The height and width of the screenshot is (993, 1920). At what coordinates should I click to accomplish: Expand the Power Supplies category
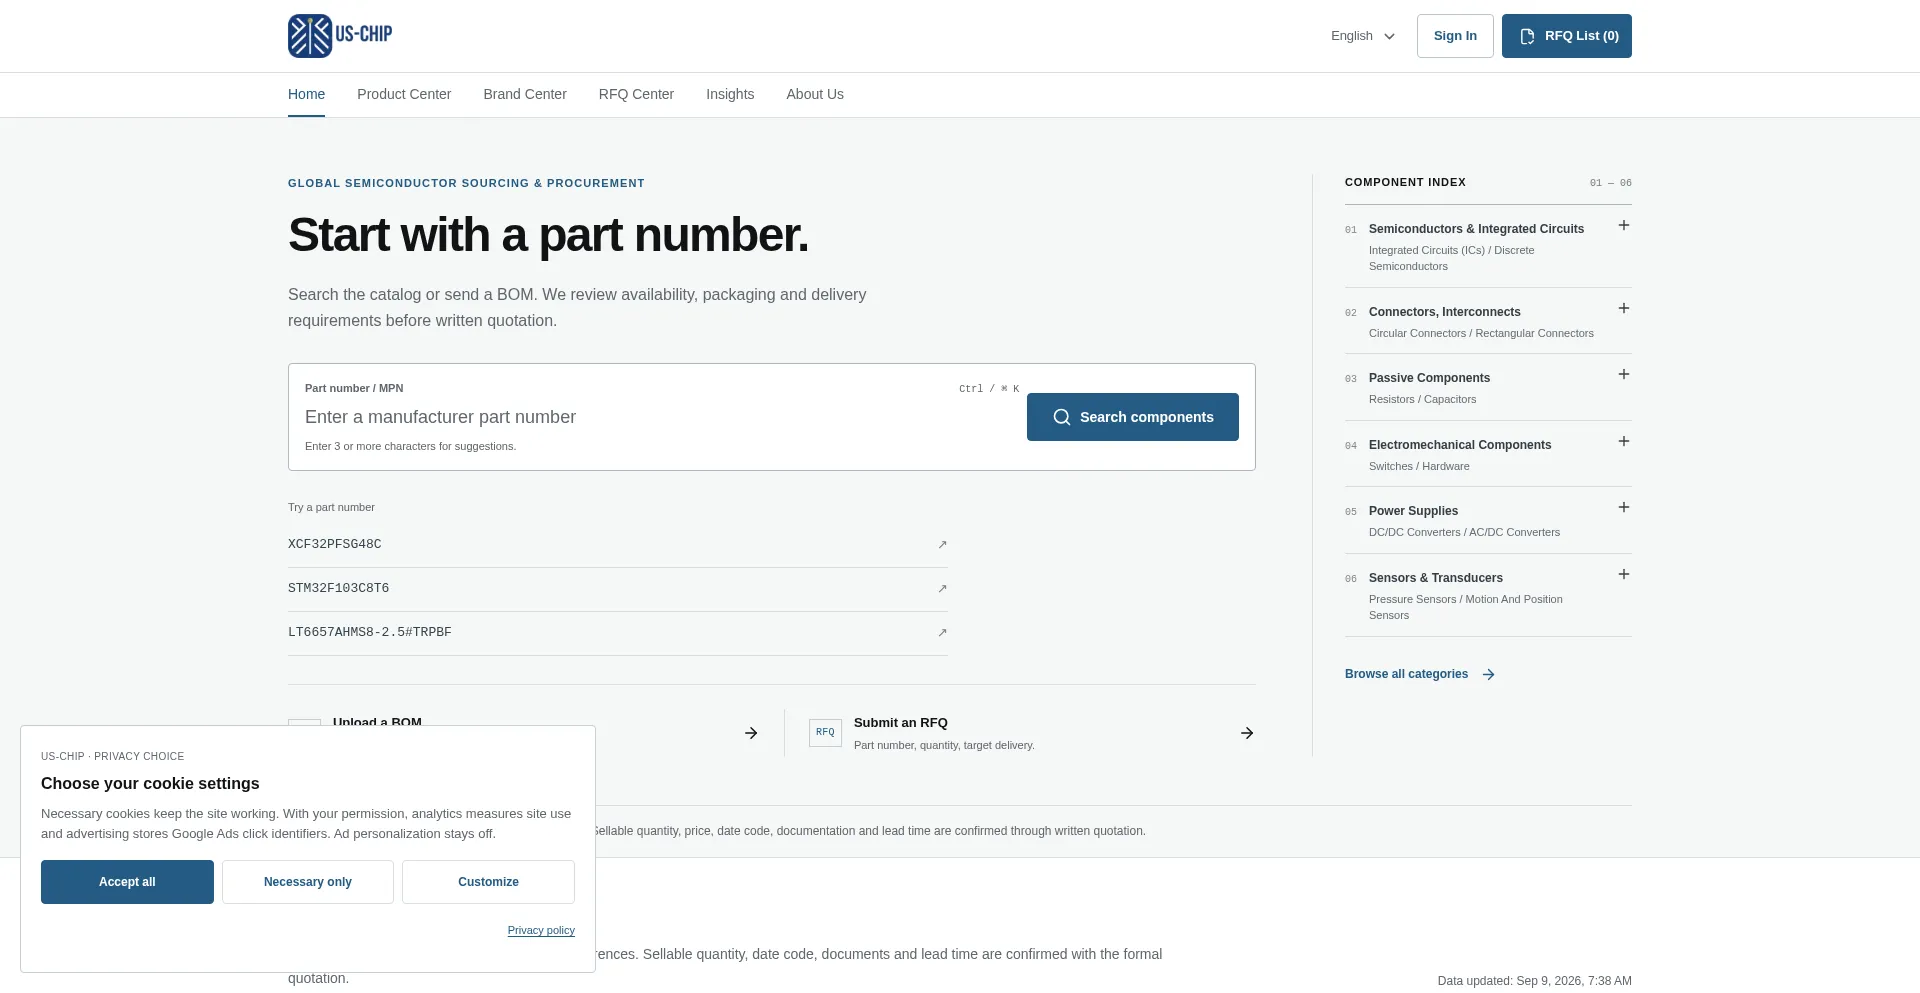click(1624, 508)
